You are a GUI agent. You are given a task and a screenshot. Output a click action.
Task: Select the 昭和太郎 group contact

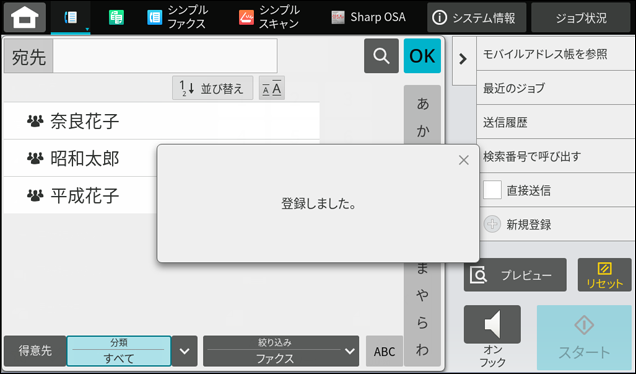[80, 158]
